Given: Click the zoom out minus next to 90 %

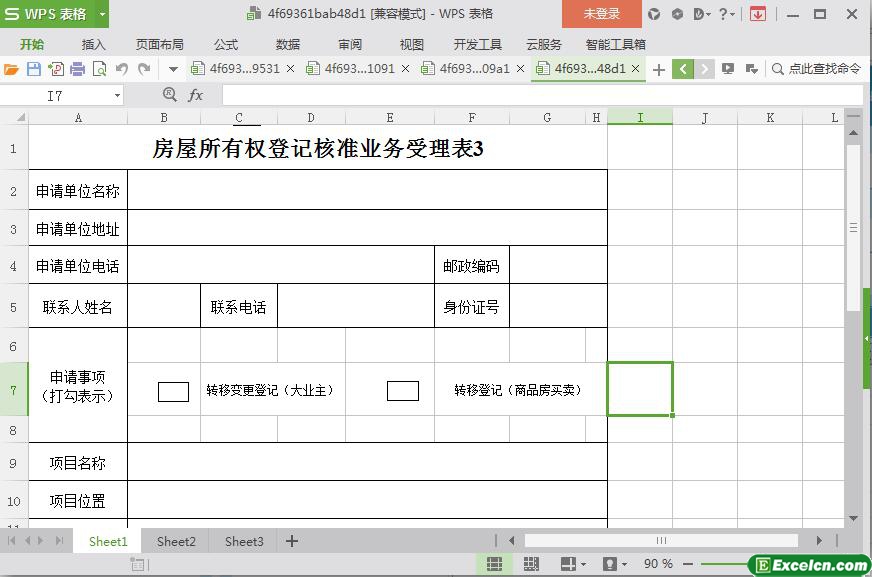Looking at the screenshot, I should 688,564.
